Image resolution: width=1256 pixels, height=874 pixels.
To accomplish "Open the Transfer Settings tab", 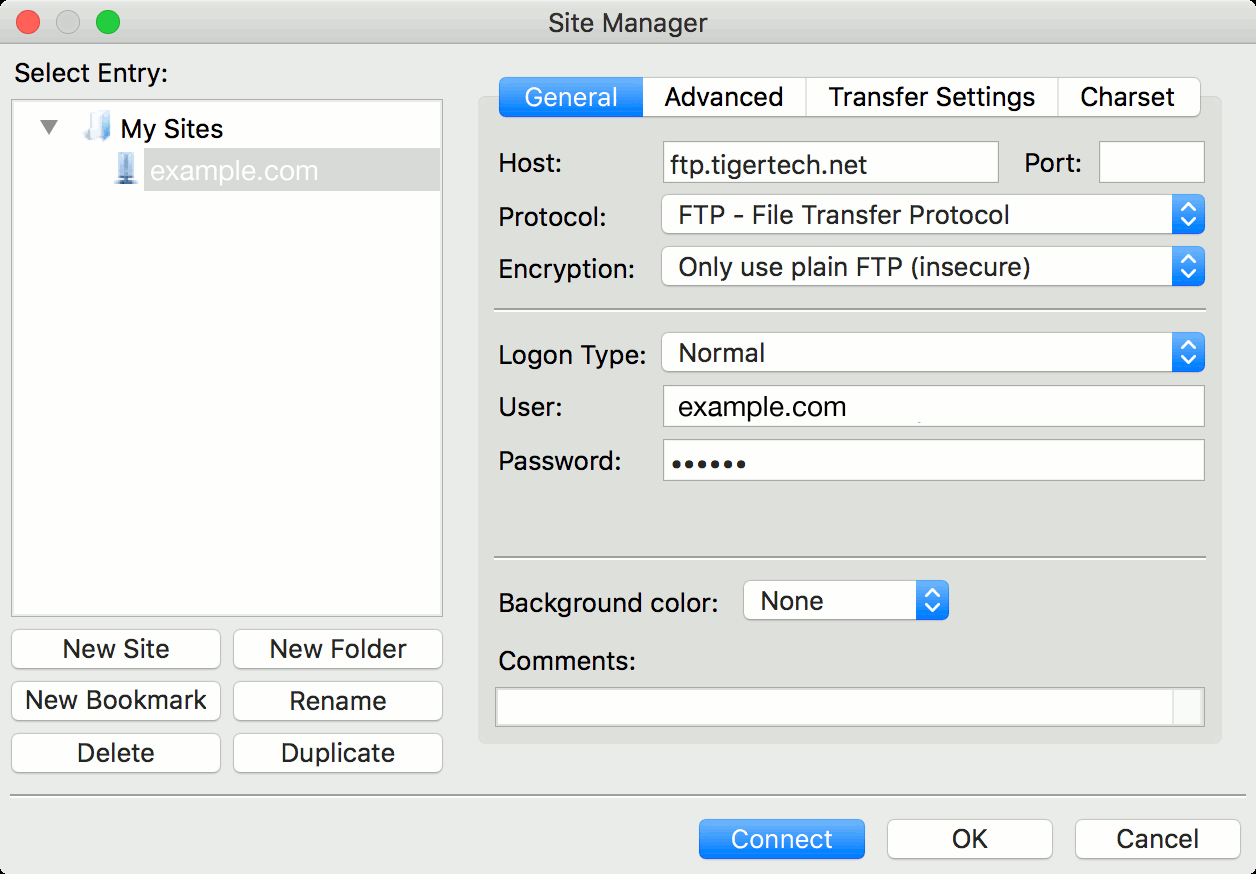I will point(931,97).
